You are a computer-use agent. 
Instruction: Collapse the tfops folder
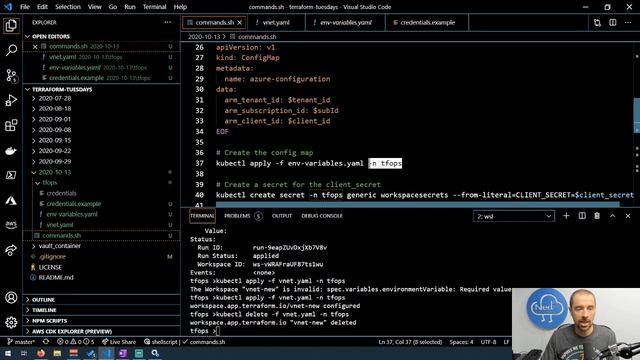coord(47,182)
